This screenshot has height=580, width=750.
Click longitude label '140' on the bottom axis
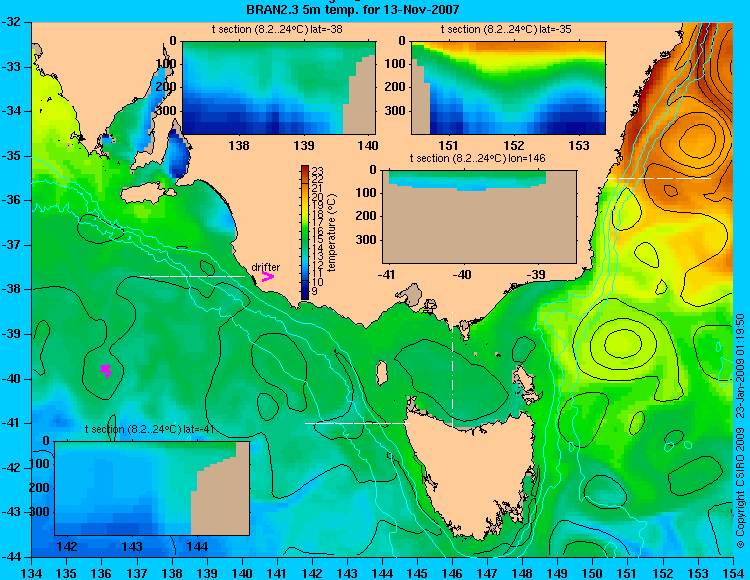click(242, 573)
